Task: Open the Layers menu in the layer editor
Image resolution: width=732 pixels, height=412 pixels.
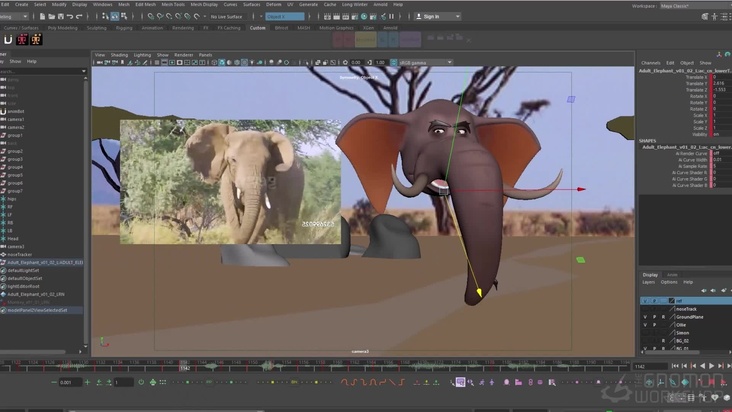Action: pos(648,282)
